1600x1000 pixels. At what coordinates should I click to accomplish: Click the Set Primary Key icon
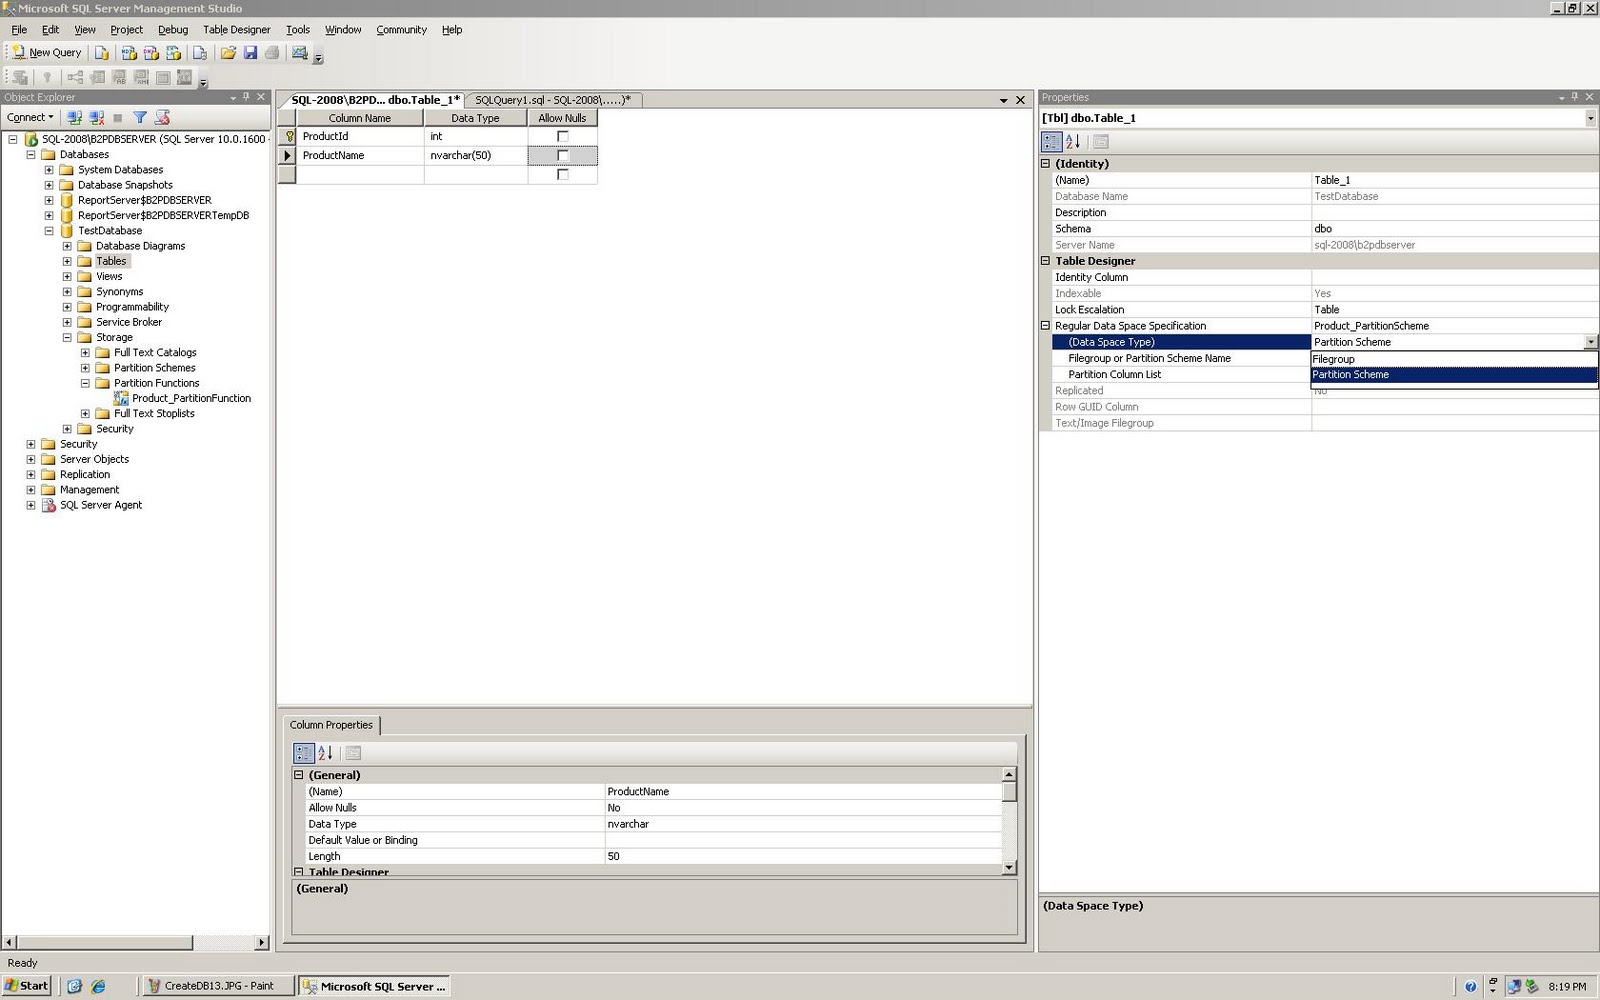[47, 77]
